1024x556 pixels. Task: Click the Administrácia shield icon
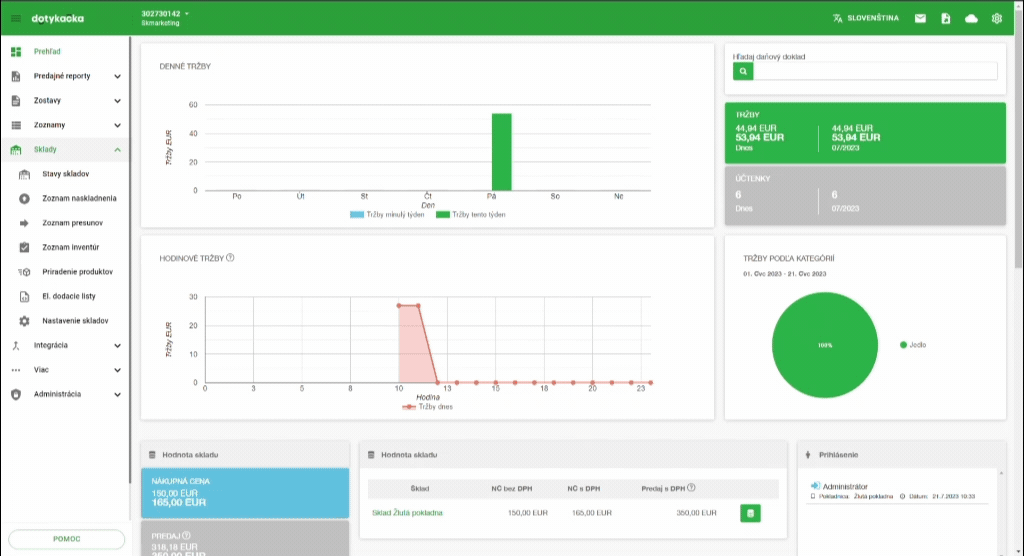pyautogui.click(x=16, y=395)
